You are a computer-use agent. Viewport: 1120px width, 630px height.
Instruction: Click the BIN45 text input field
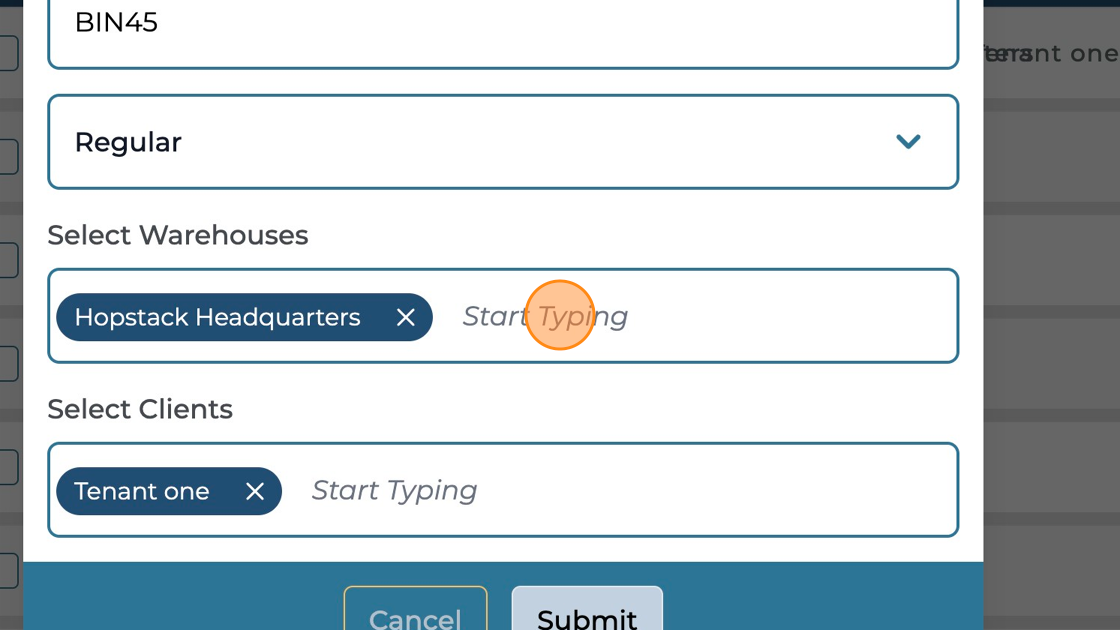502,24
